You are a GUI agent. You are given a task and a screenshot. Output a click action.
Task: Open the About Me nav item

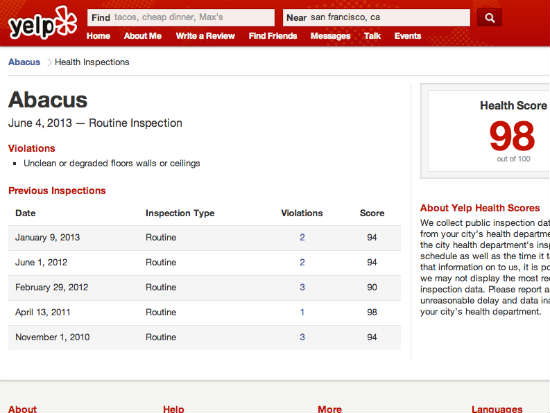tap(142, 36)
